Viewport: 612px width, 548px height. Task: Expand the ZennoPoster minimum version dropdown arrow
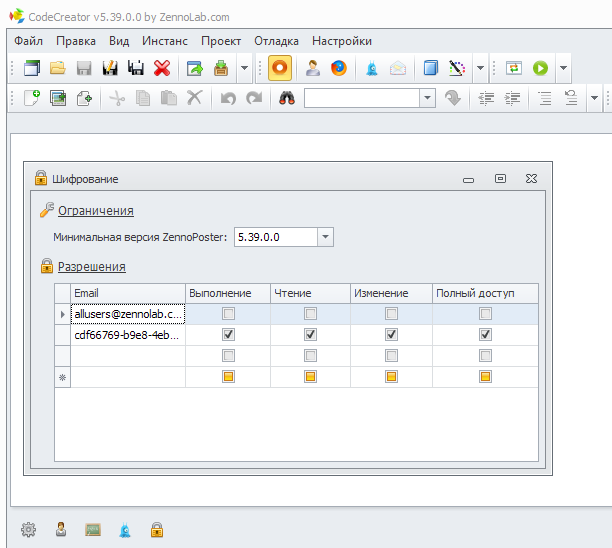click(x=326, y=237)
